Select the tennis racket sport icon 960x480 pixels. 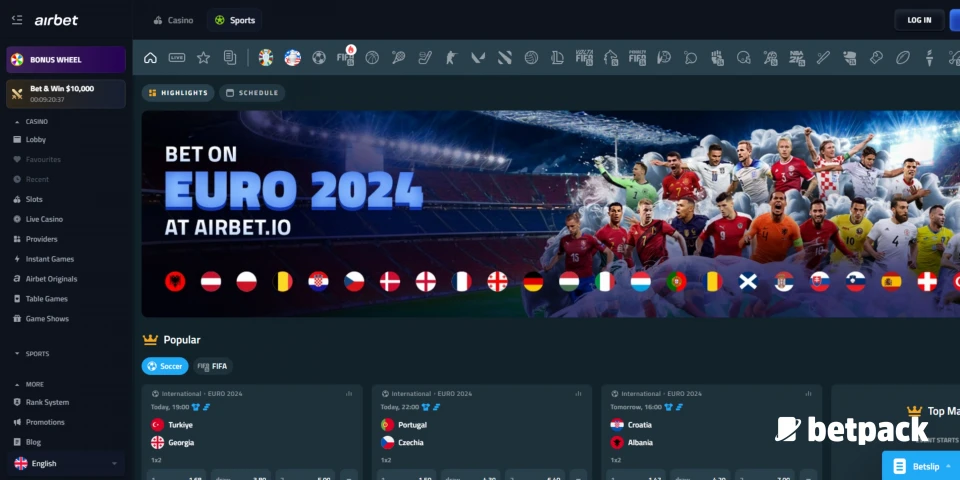[399, 58]
